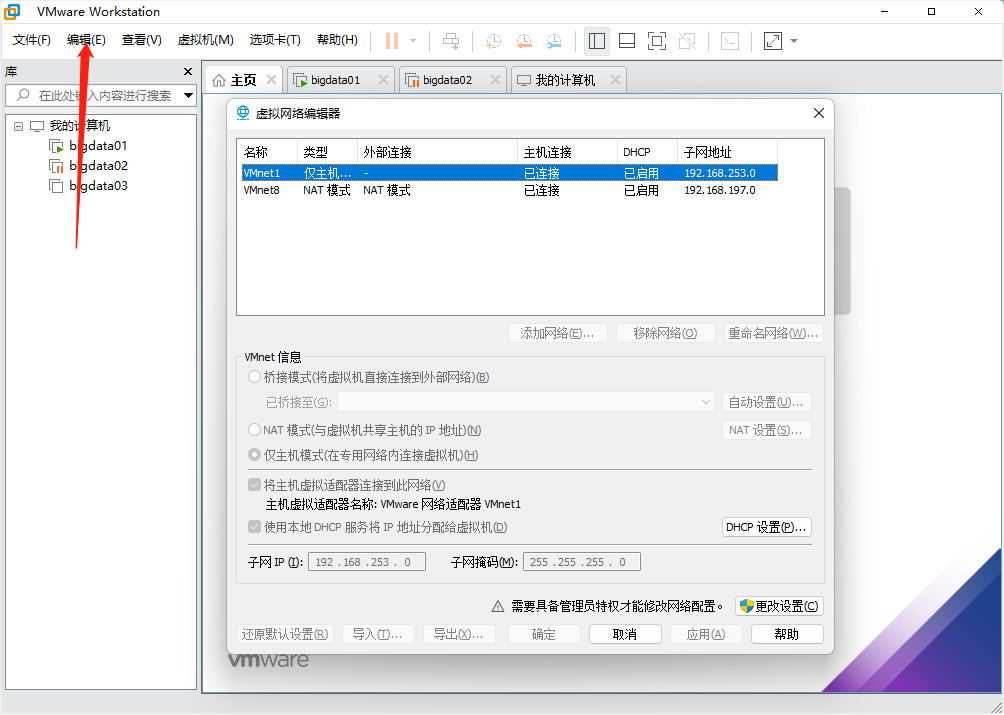Image resolution: width=1004 pixels, height=715 pixels.
Task: Click the full screen mode icon
Action: (x=657, y=41)
